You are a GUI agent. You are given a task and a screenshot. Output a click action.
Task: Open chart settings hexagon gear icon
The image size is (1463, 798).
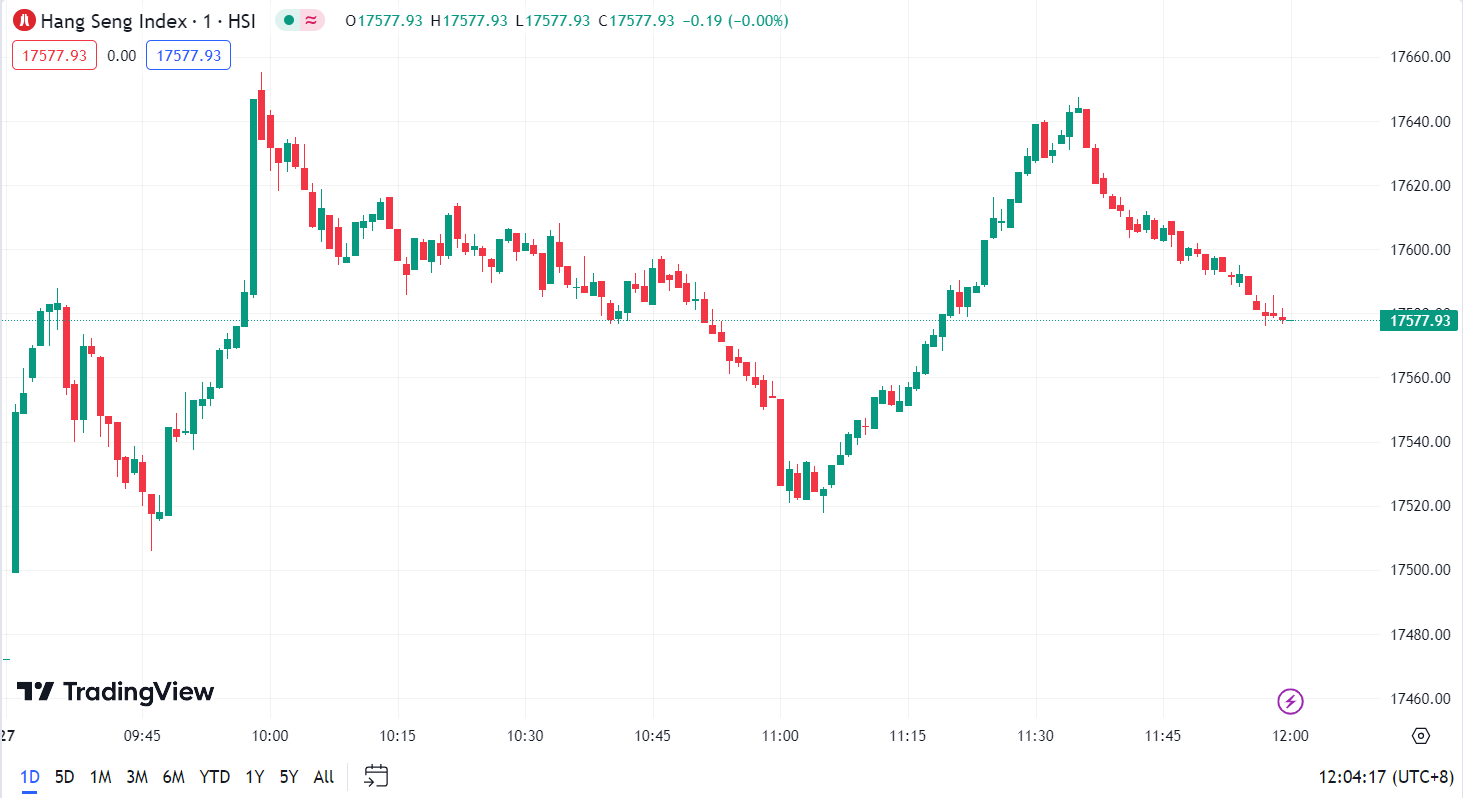click(x=1421, y=736)
